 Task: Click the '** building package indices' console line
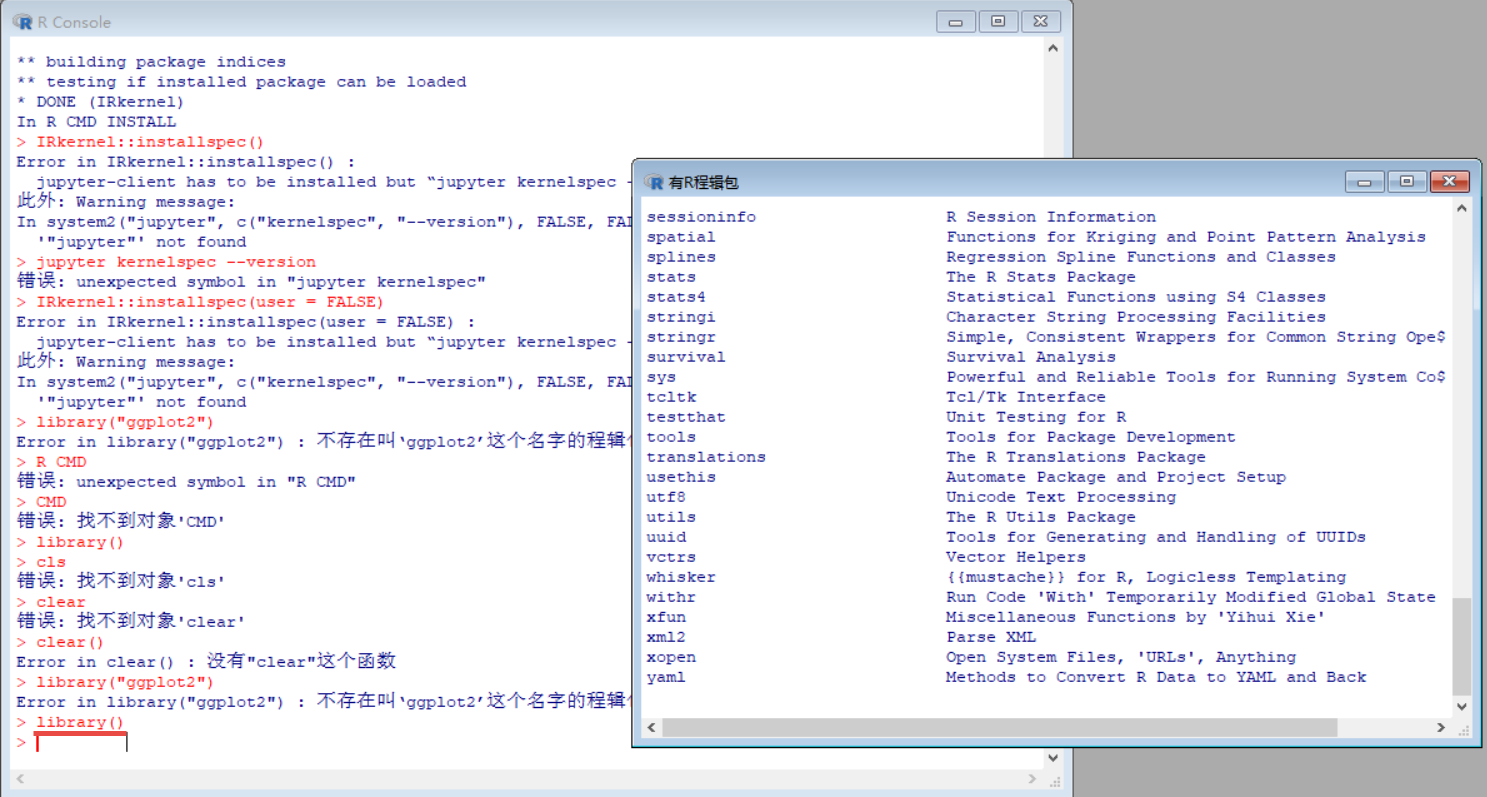tap(151, 62)
